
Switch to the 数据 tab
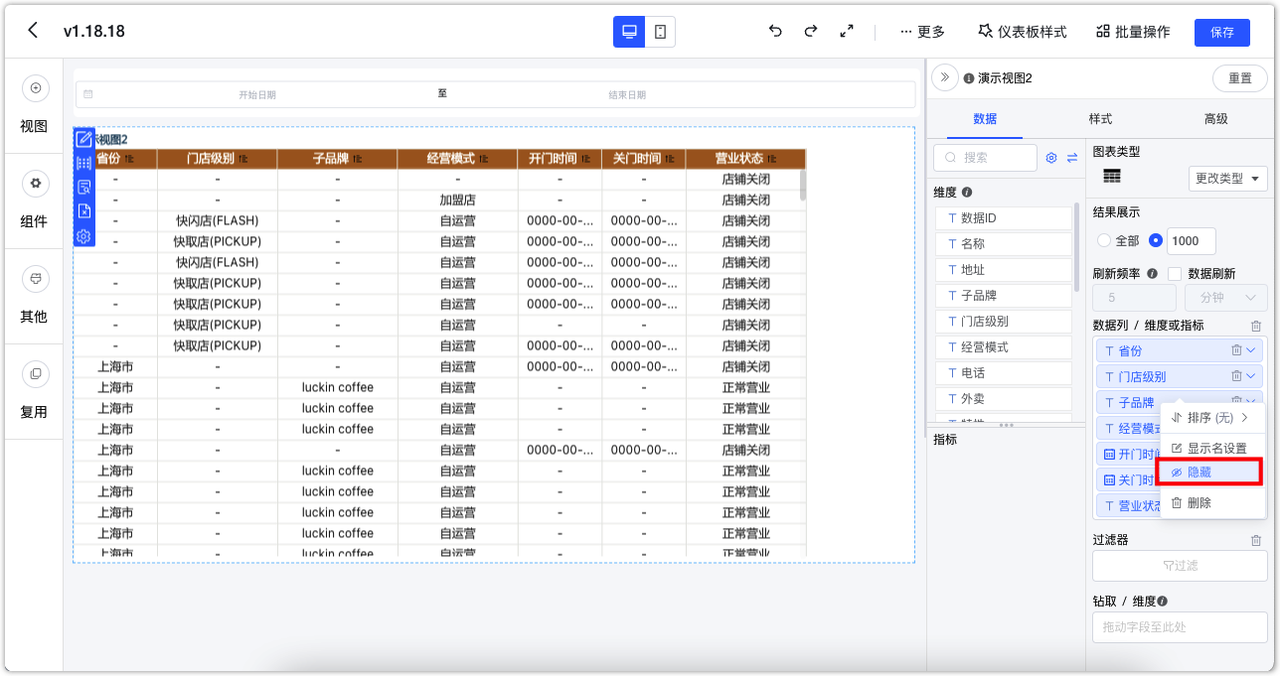coord(985,118)
